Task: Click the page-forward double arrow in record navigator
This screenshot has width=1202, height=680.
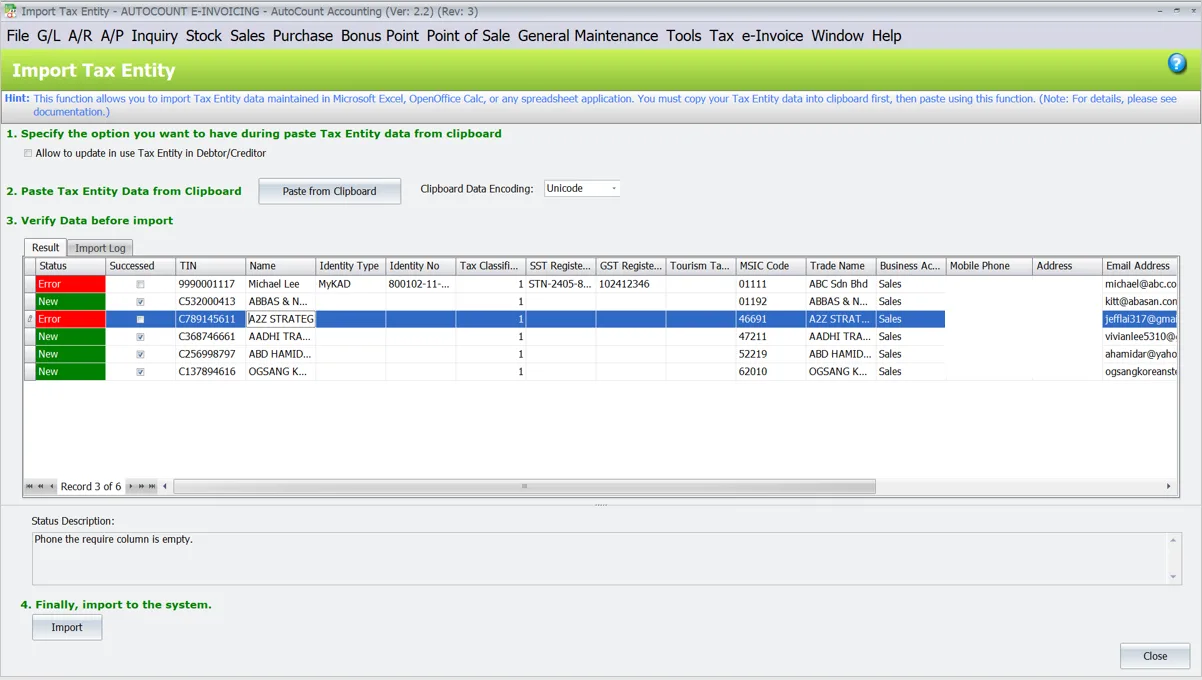Action: [141, 486]
